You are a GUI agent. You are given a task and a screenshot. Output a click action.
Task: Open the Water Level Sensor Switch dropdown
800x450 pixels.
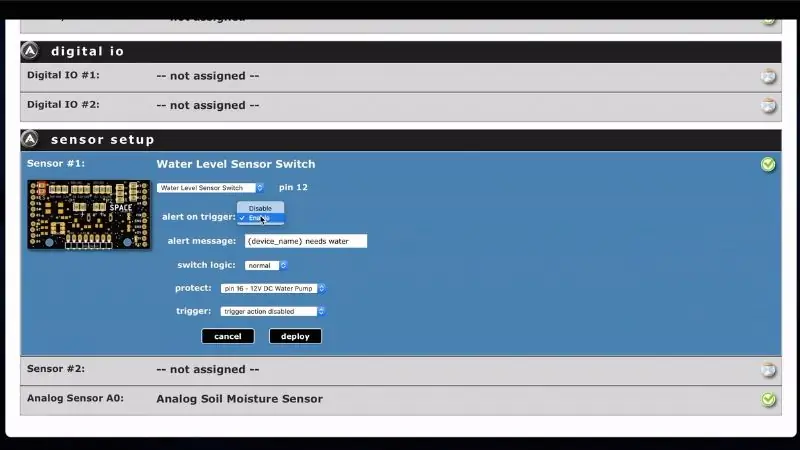210,188
